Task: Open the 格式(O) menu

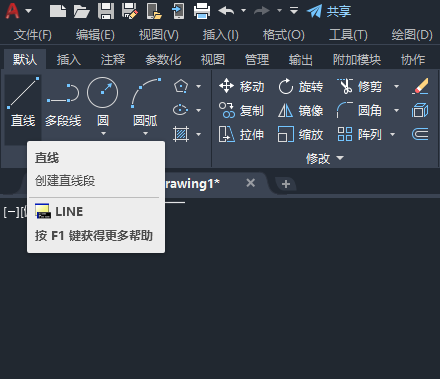Action: (x=284, y=35)
